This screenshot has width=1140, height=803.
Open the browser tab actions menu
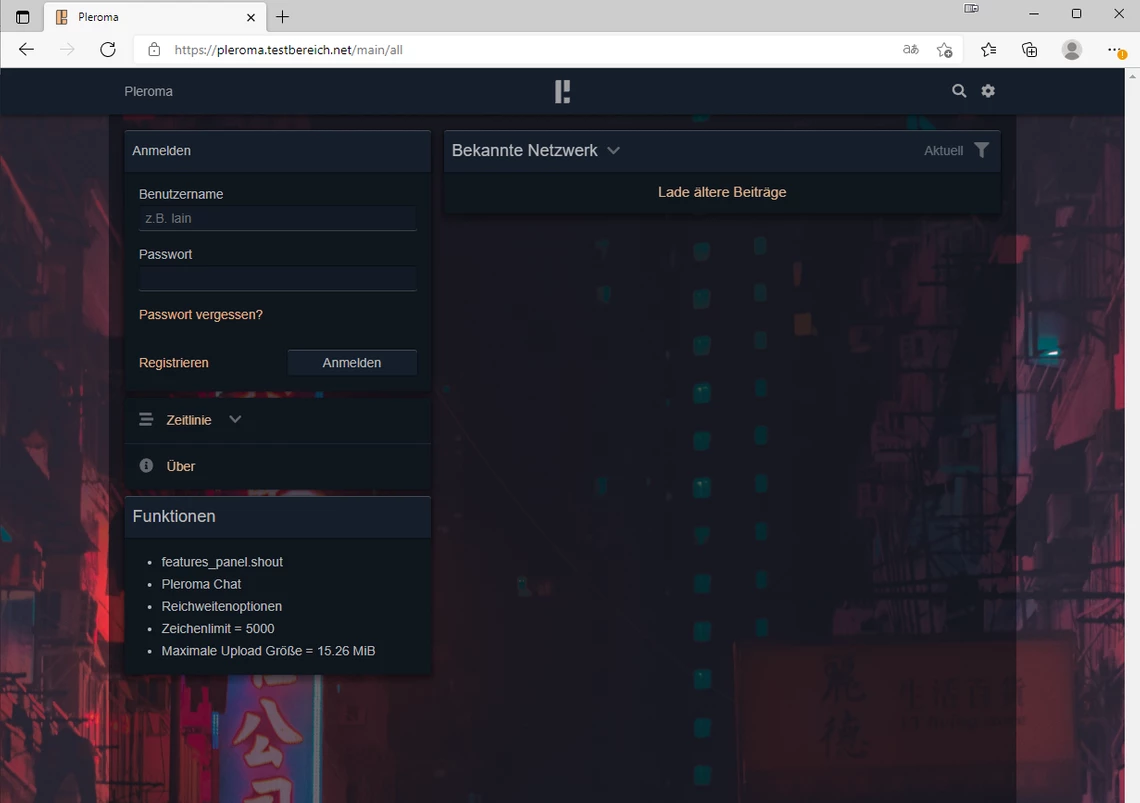23,17
